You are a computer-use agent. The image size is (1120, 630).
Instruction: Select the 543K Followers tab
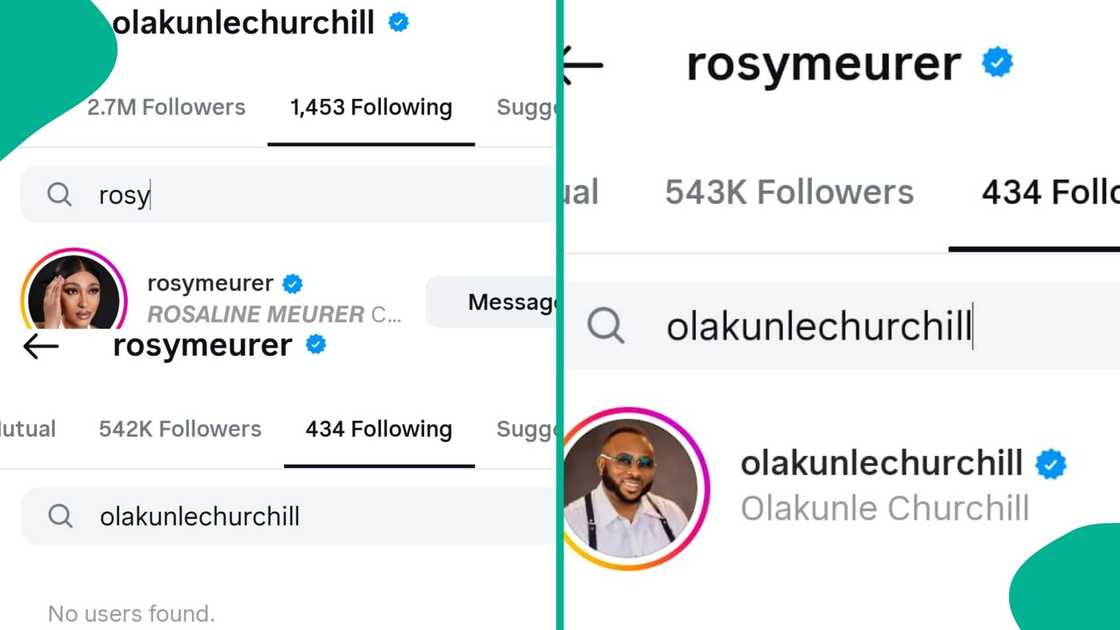(x=789, y=192)
